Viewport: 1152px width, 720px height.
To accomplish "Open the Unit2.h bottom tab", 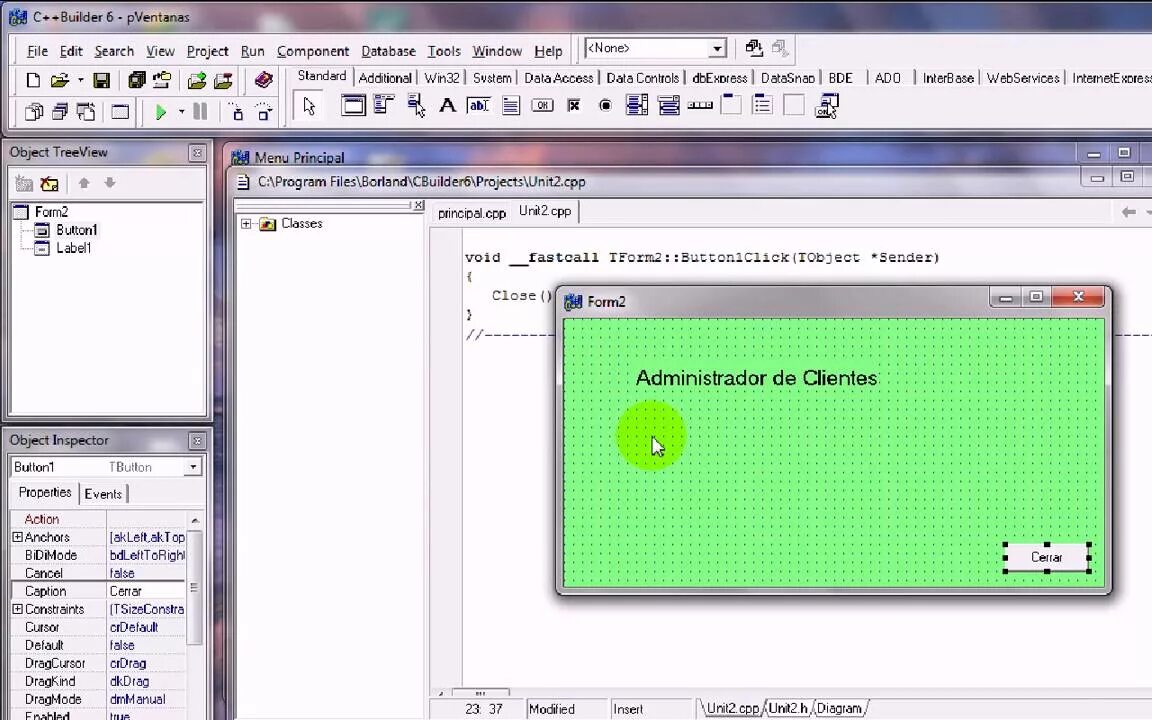I will (x=788, y=708).
